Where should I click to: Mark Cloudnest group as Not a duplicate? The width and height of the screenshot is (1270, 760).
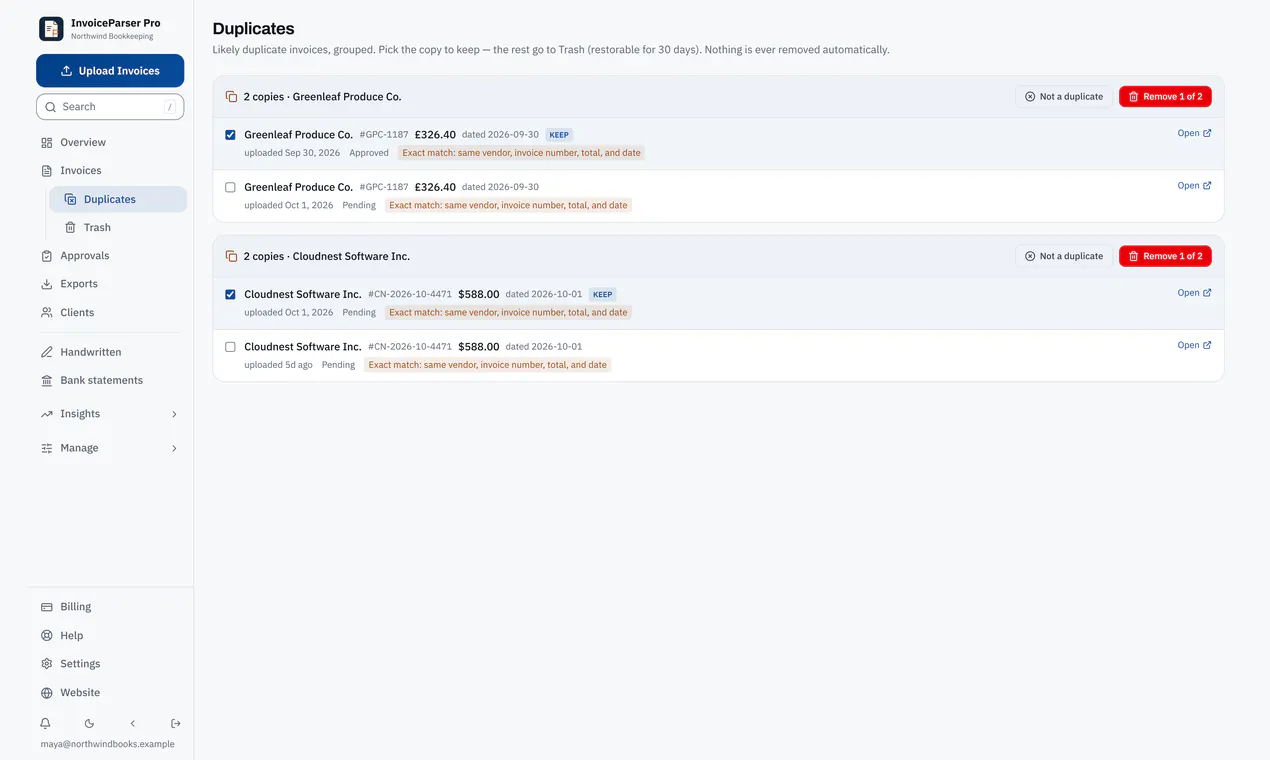[1064, 256]
